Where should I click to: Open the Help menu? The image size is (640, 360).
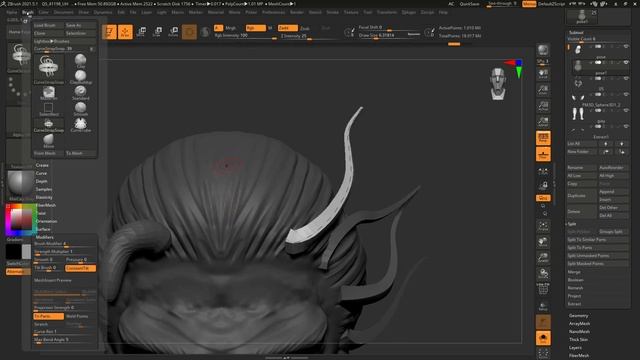point(443,12)
